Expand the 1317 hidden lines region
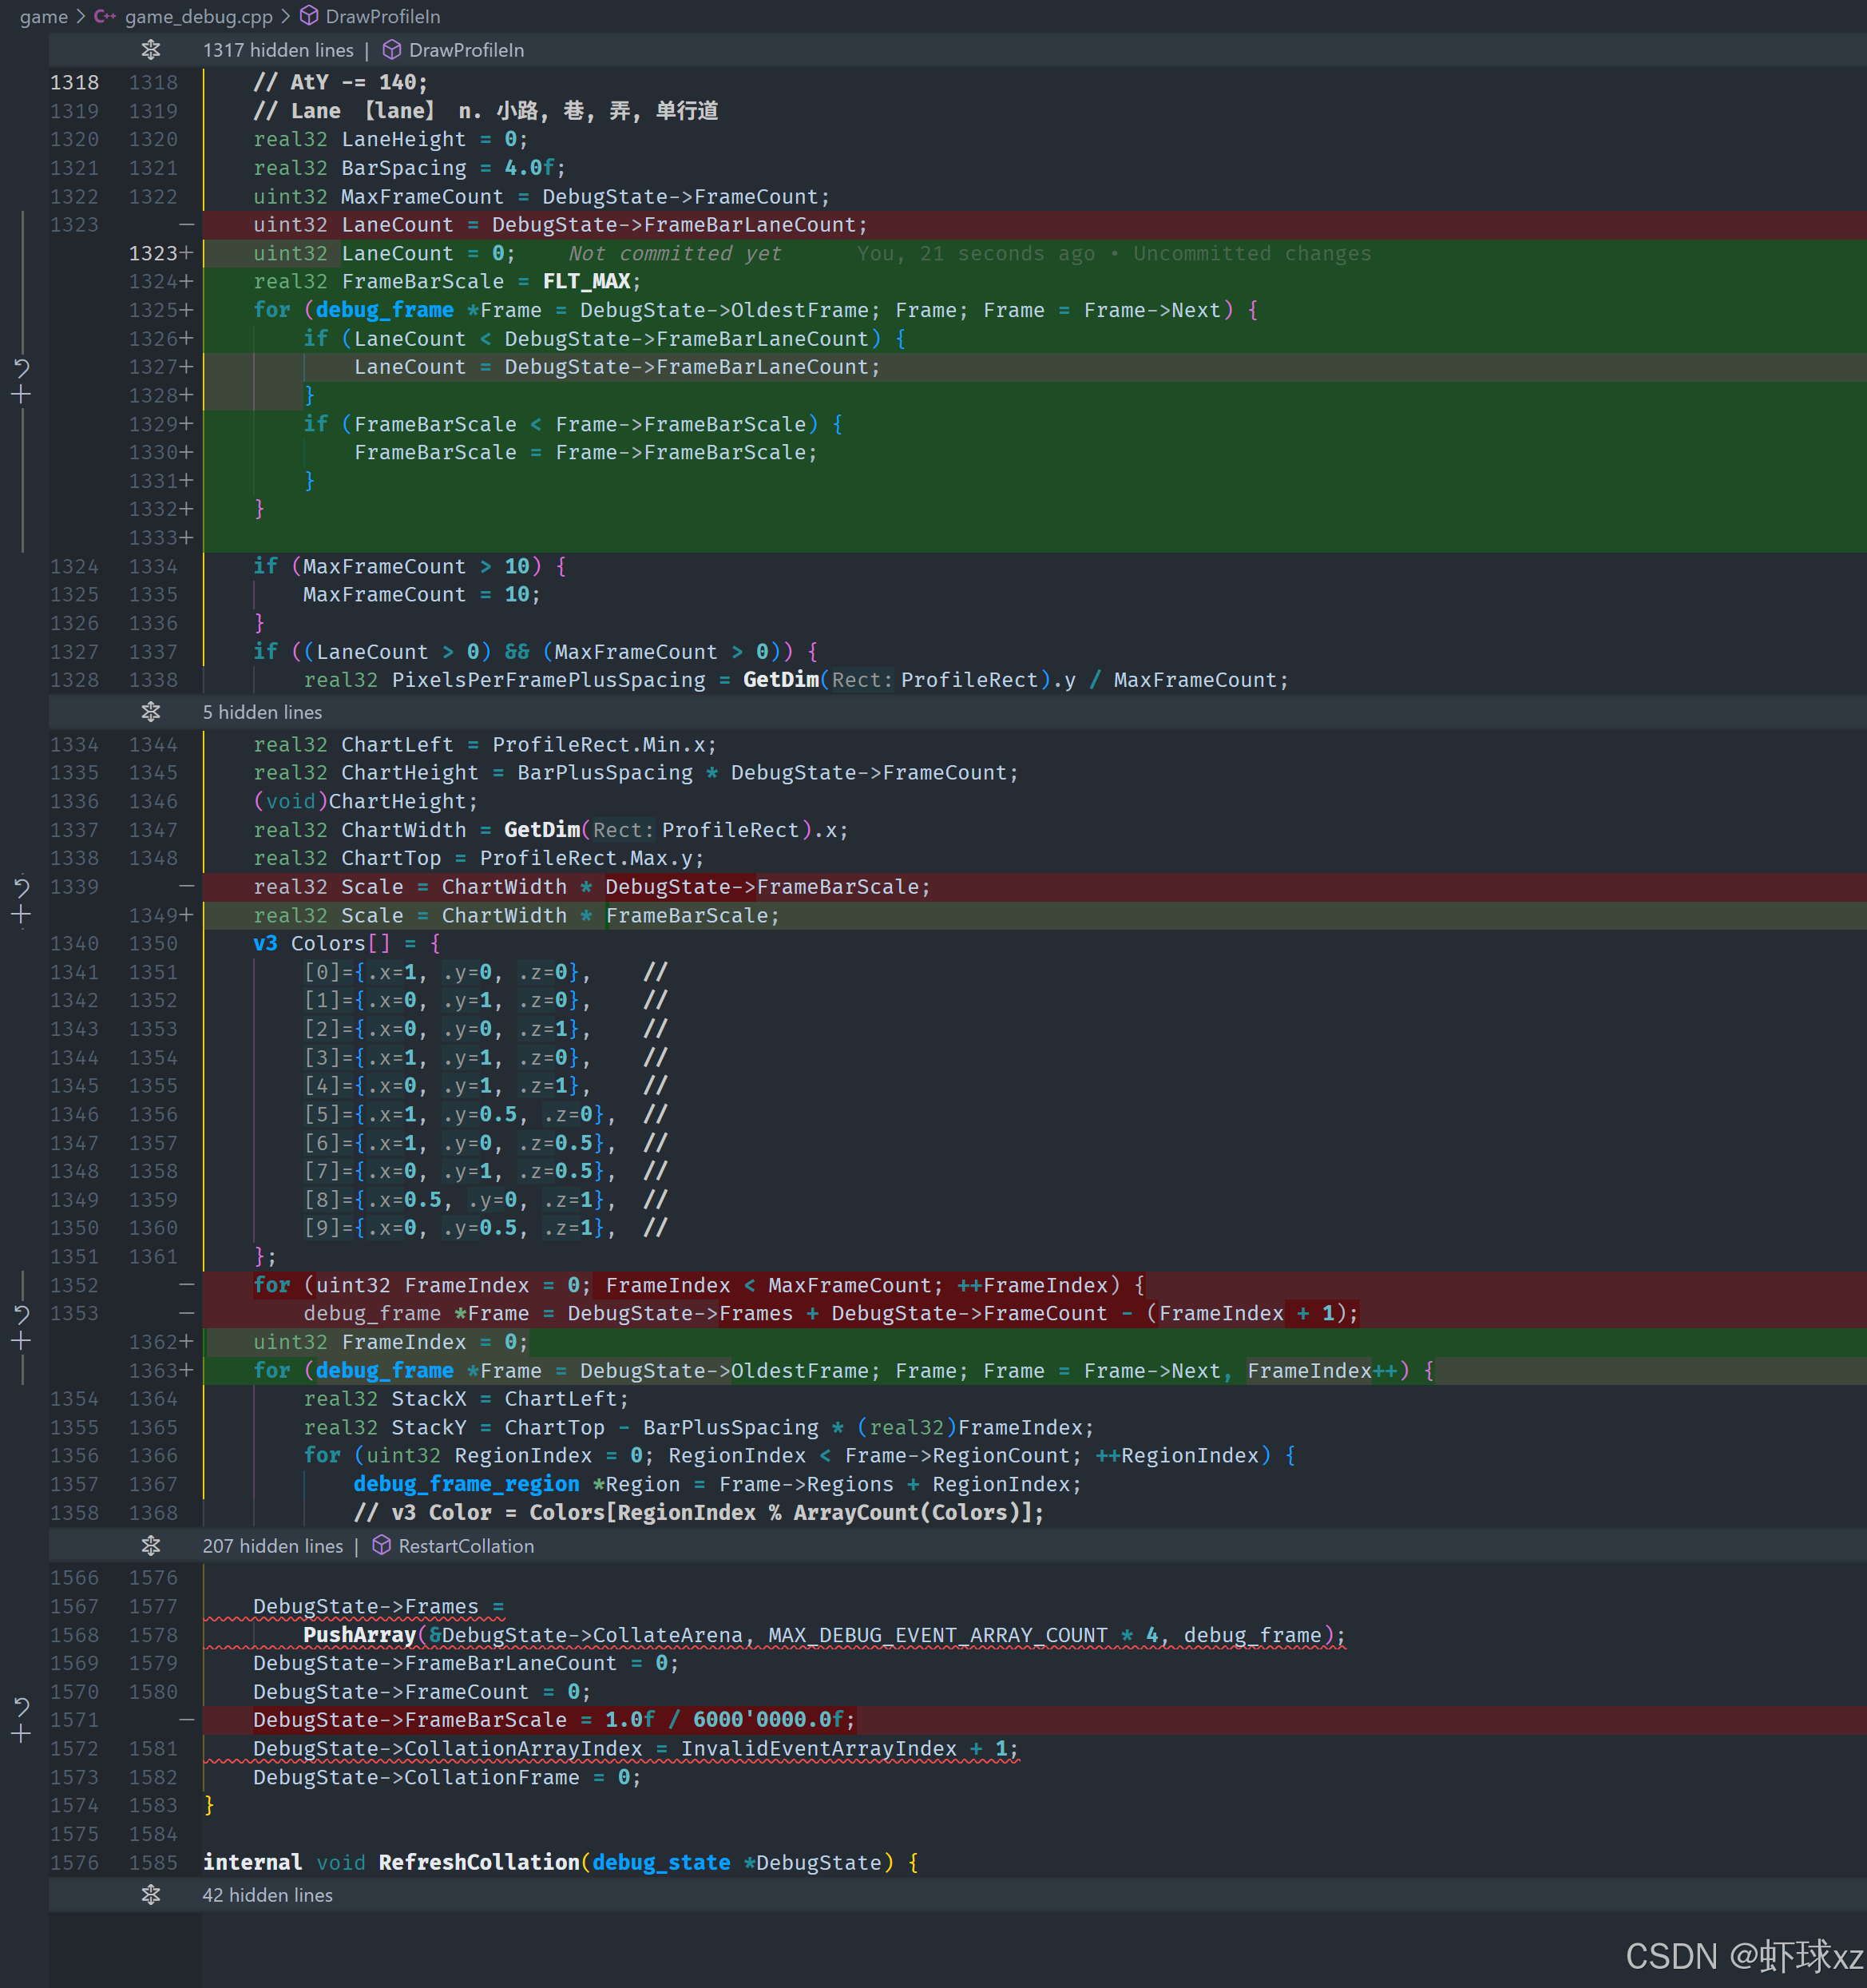This screenshot has width=1867, height=1988. coord(151,49)
